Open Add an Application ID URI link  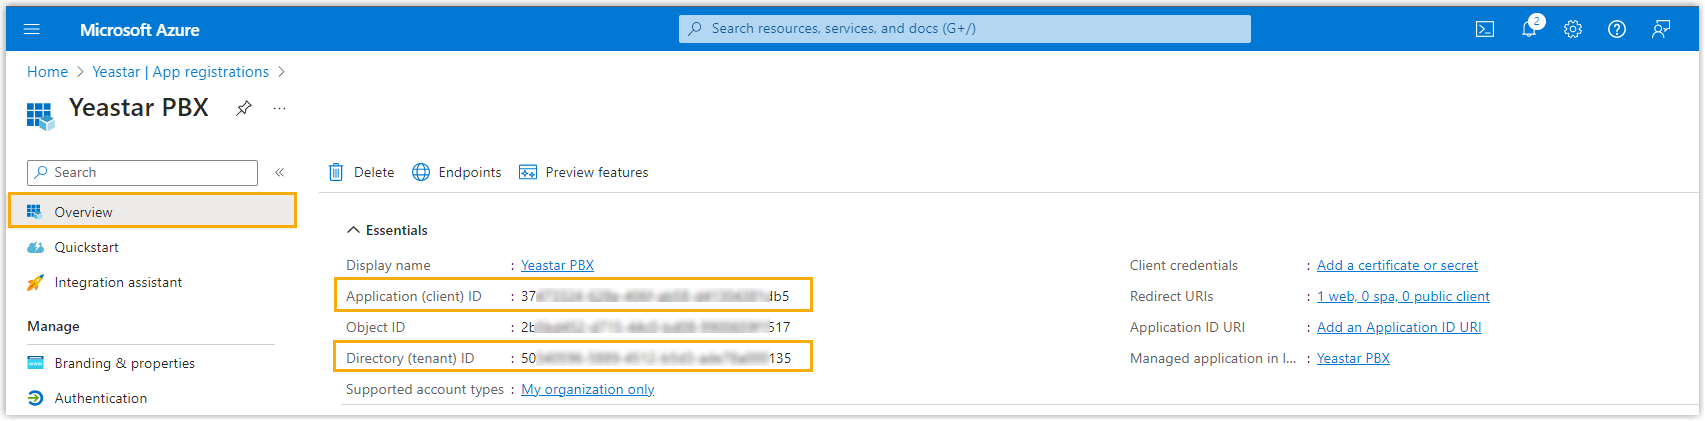click(1399, 327)
